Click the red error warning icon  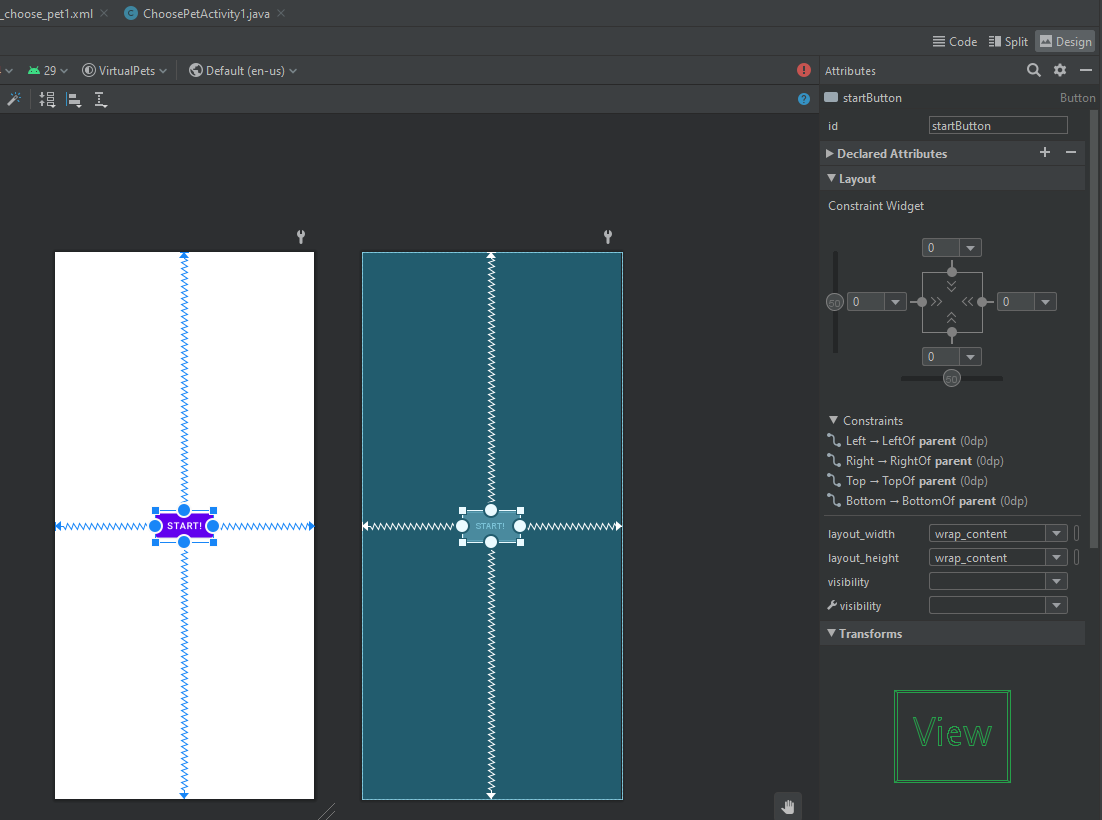(804, 70)
